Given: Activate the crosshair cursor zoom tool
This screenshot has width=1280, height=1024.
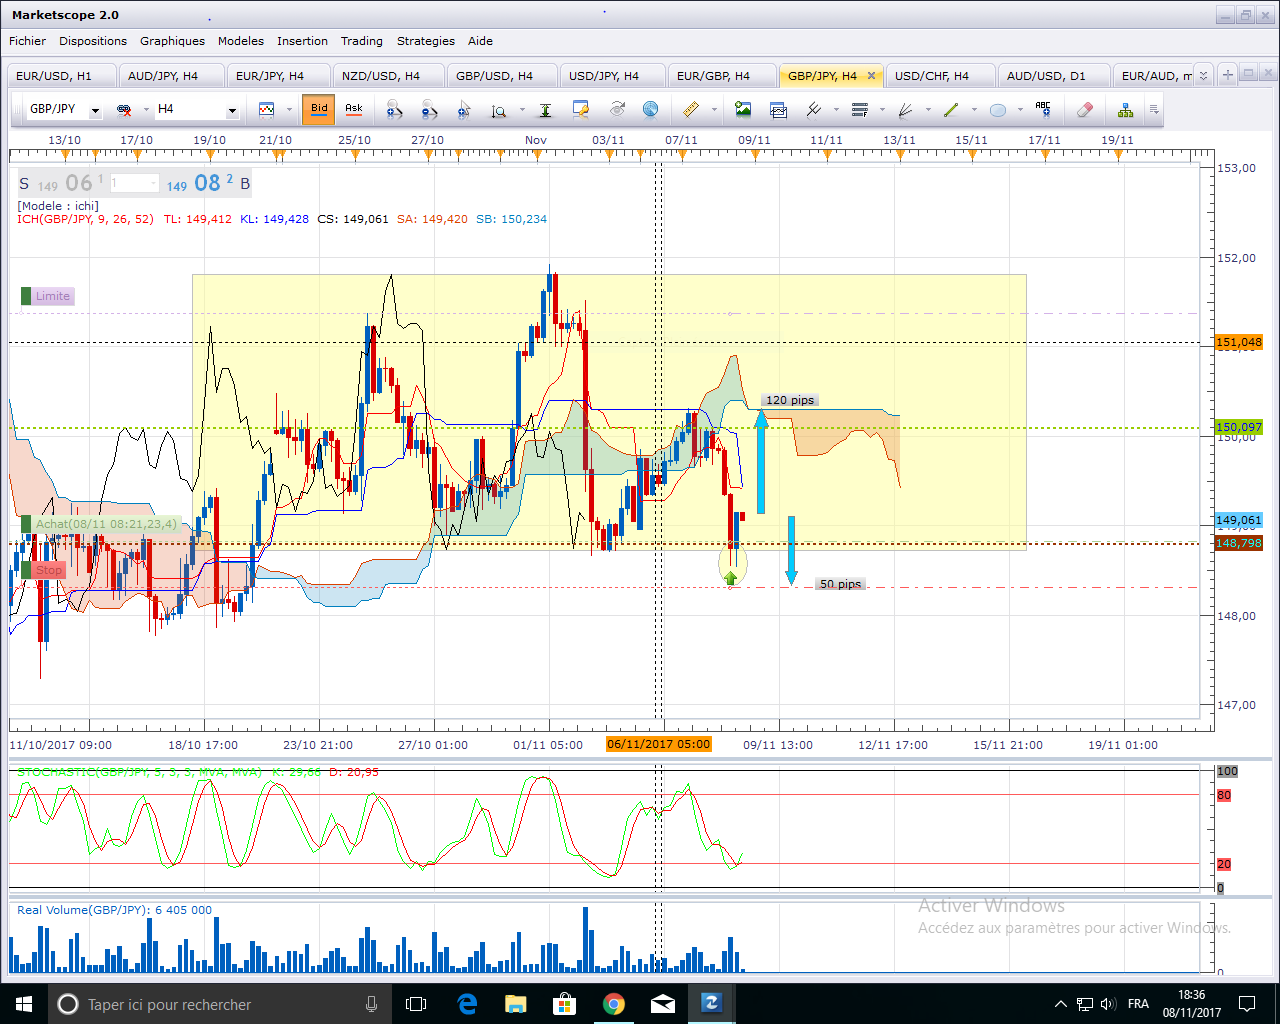Looking at the screenshot, I should coord(464,109).
